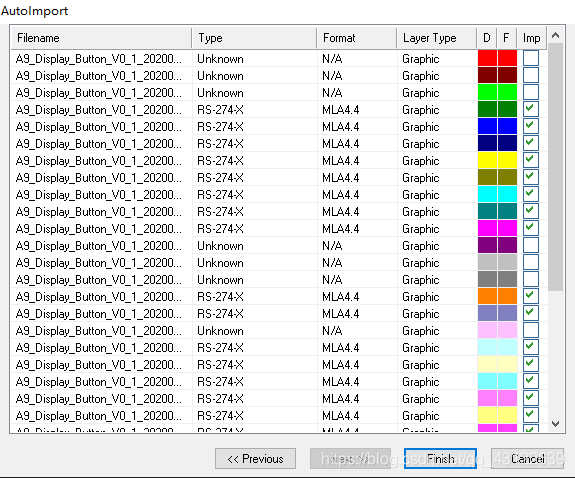The height and width of the screenshot is (478, 575).
Task: Click the N/A format in the dark gray row
Action: [332, 280]
